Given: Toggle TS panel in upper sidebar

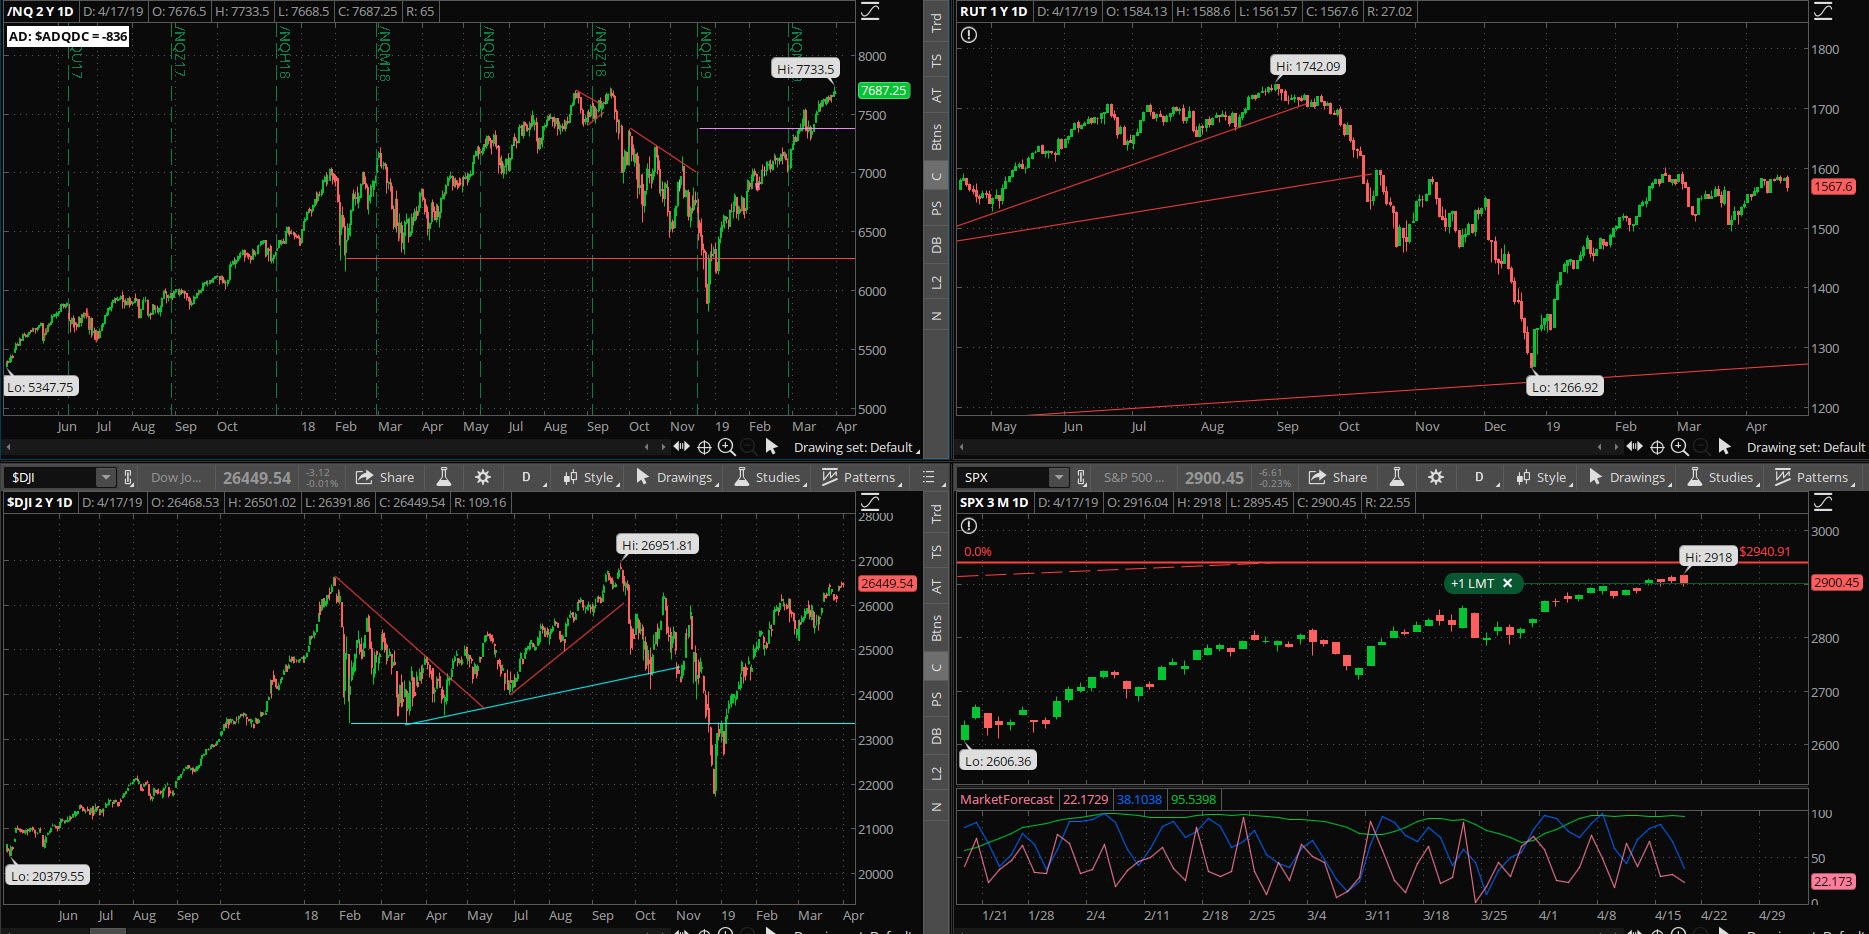Looking at the screenshot, I should (x=936, y=61).
